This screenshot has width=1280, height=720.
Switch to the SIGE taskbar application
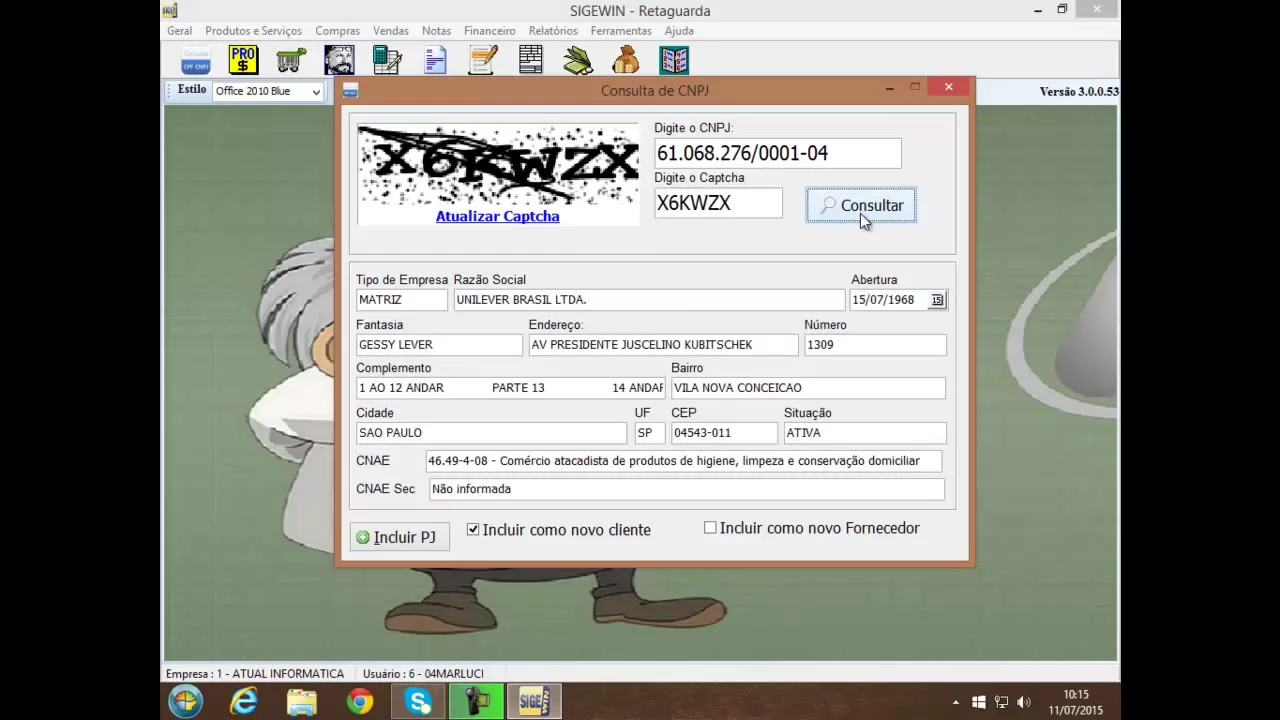pos(534,701)
